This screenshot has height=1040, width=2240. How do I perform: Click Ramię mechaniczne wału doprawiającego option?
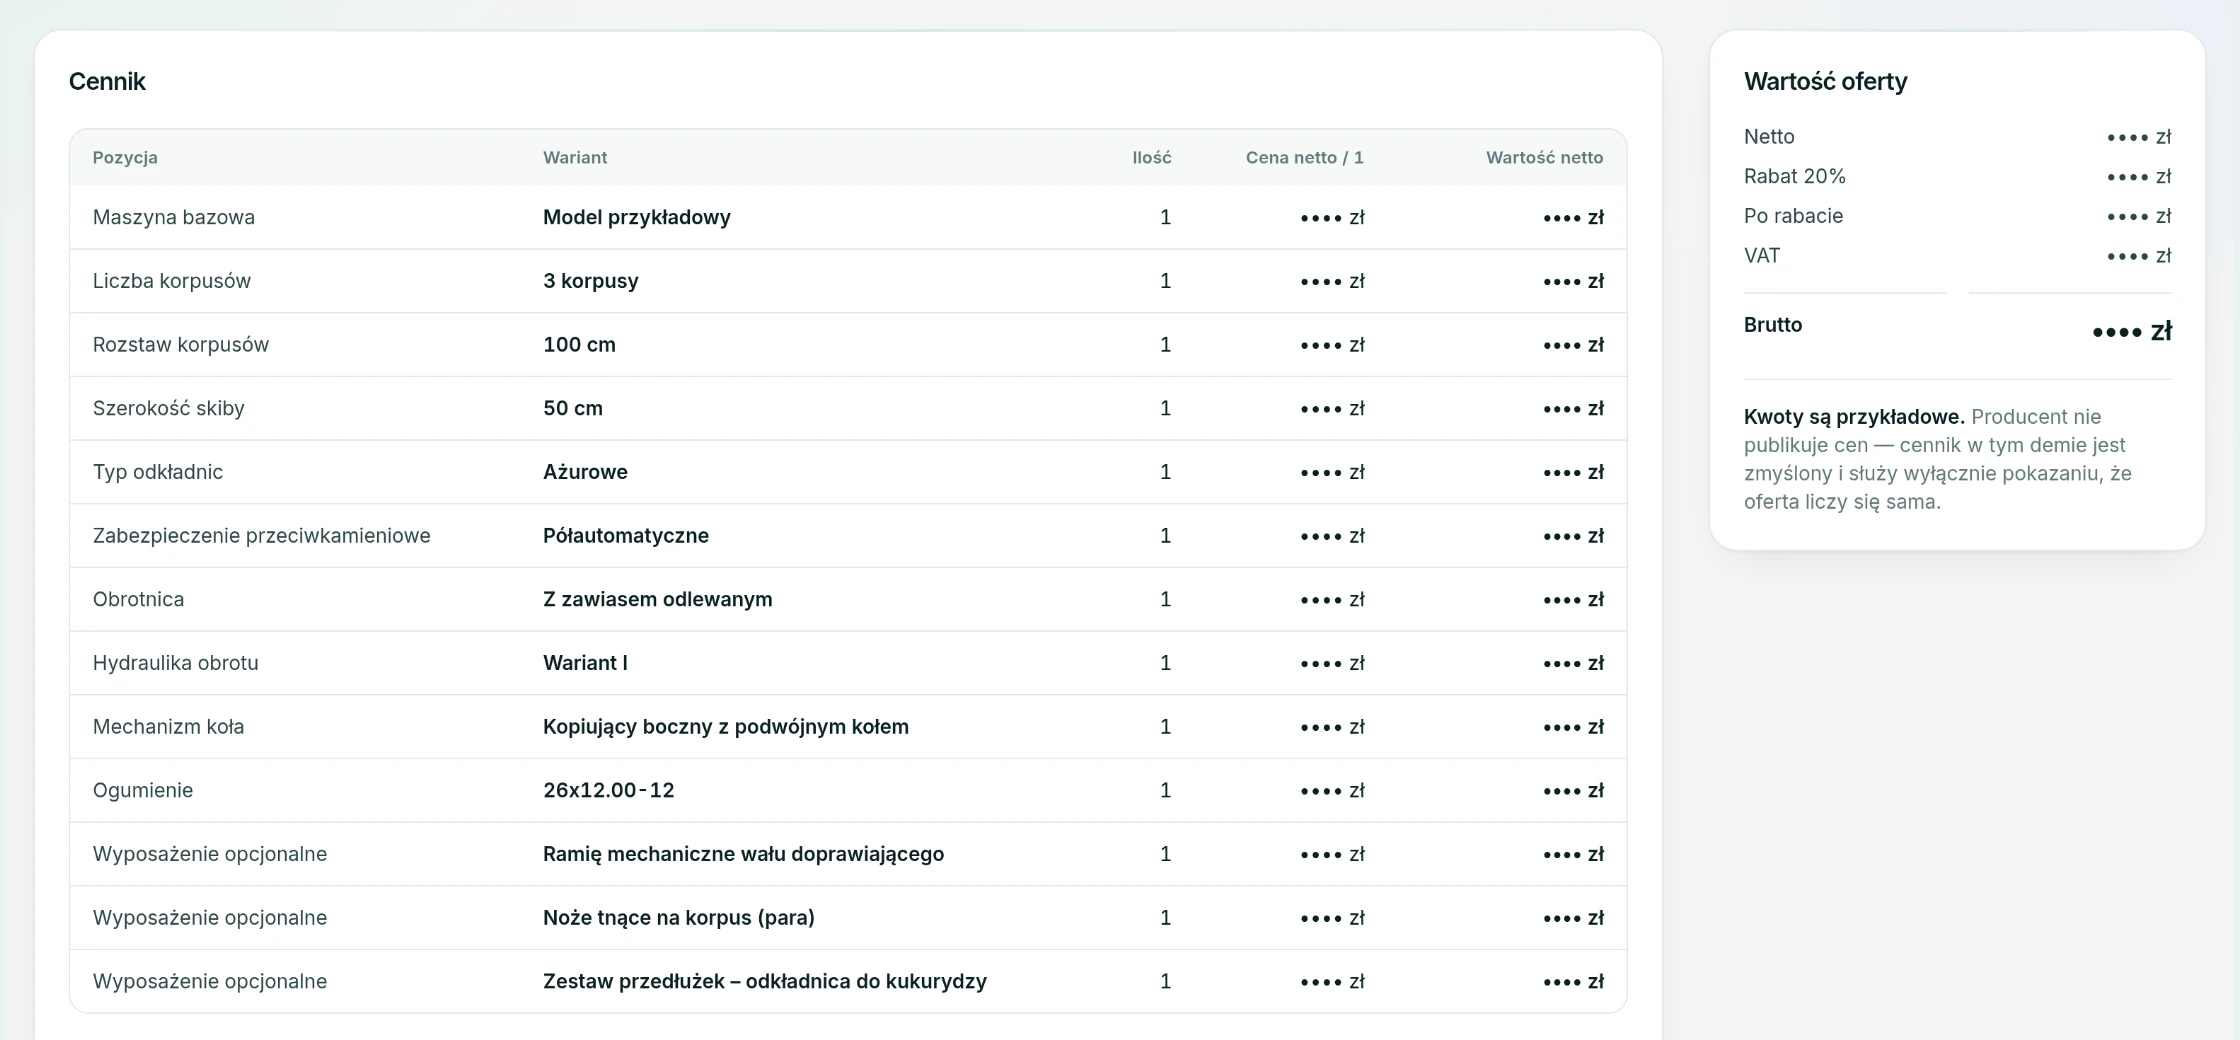pos(743,854)
